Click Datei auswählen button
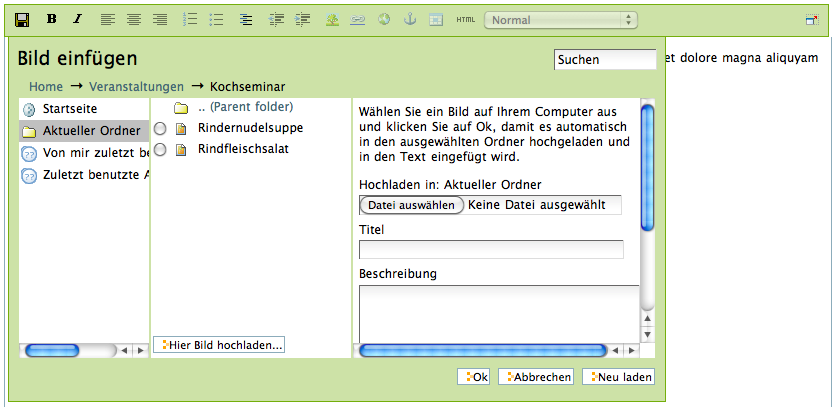839x407 pixels. [x=411, y=205]
